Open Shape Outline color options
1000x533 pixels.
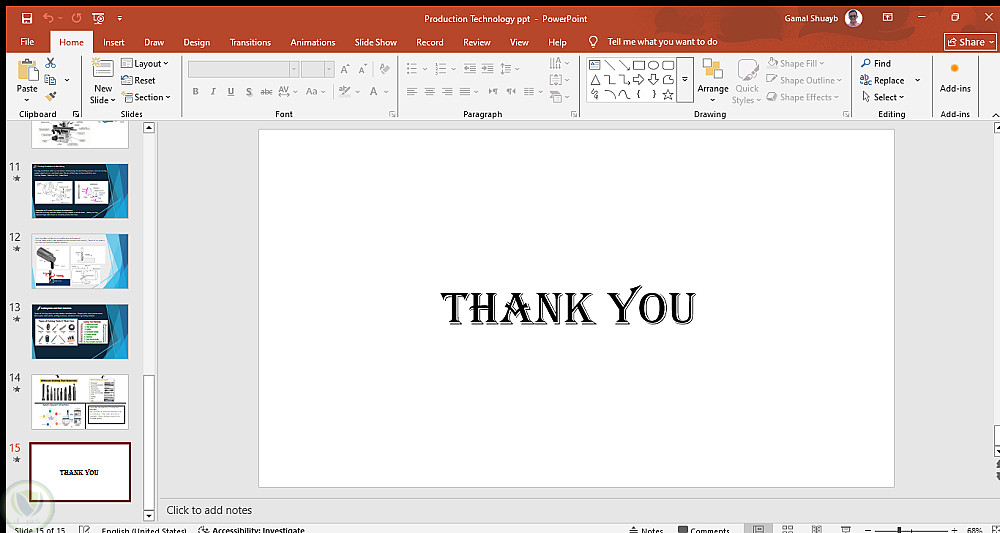pos(804,80)
